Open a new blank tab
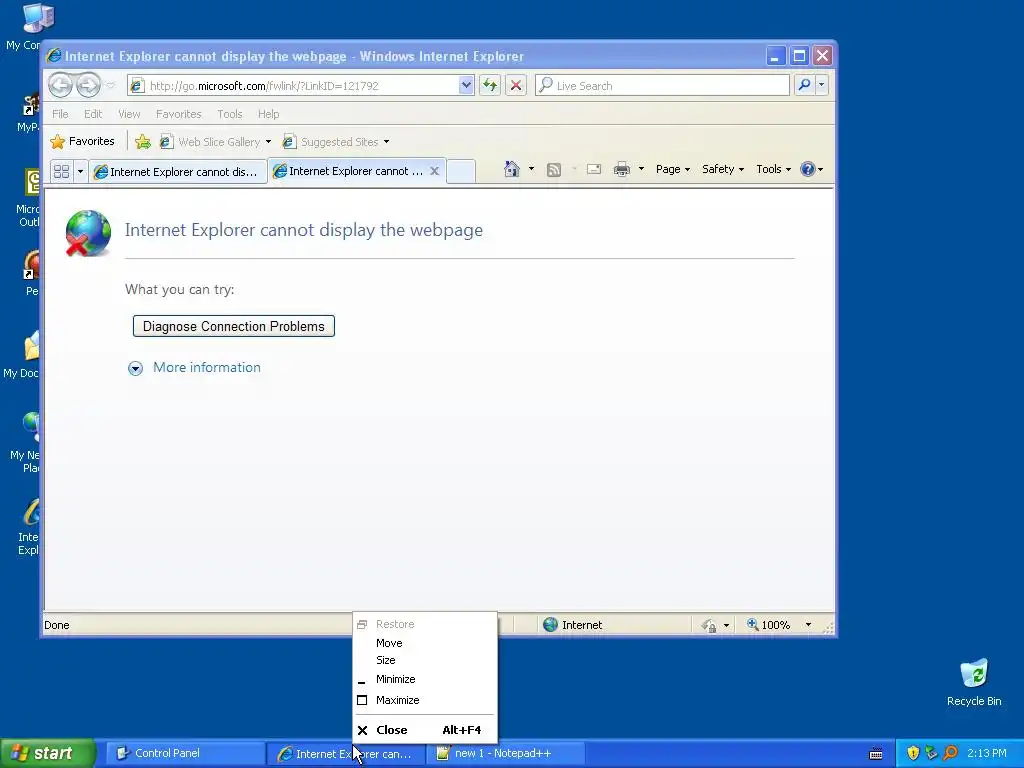Image resolution: width=1024 pixels, height=768 pixels. pyautogui.click(x=460, y=172)
